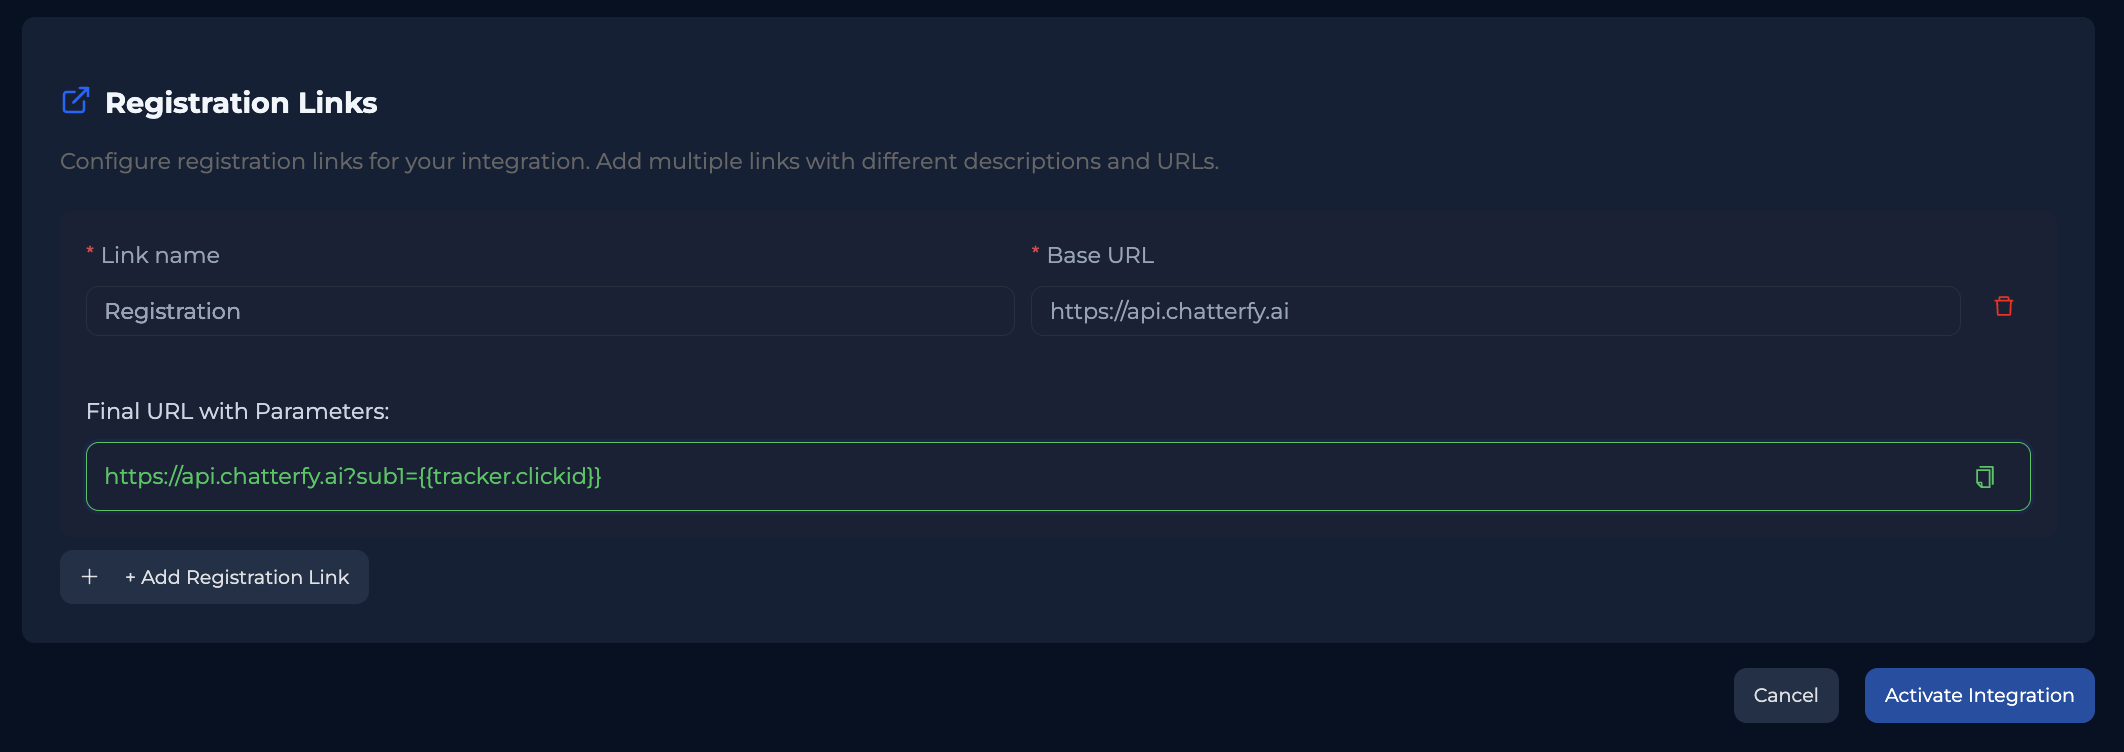Click the {{tracker.clickid}} placeholder in final URL
Screen dimensions: 2124x752
510,477
